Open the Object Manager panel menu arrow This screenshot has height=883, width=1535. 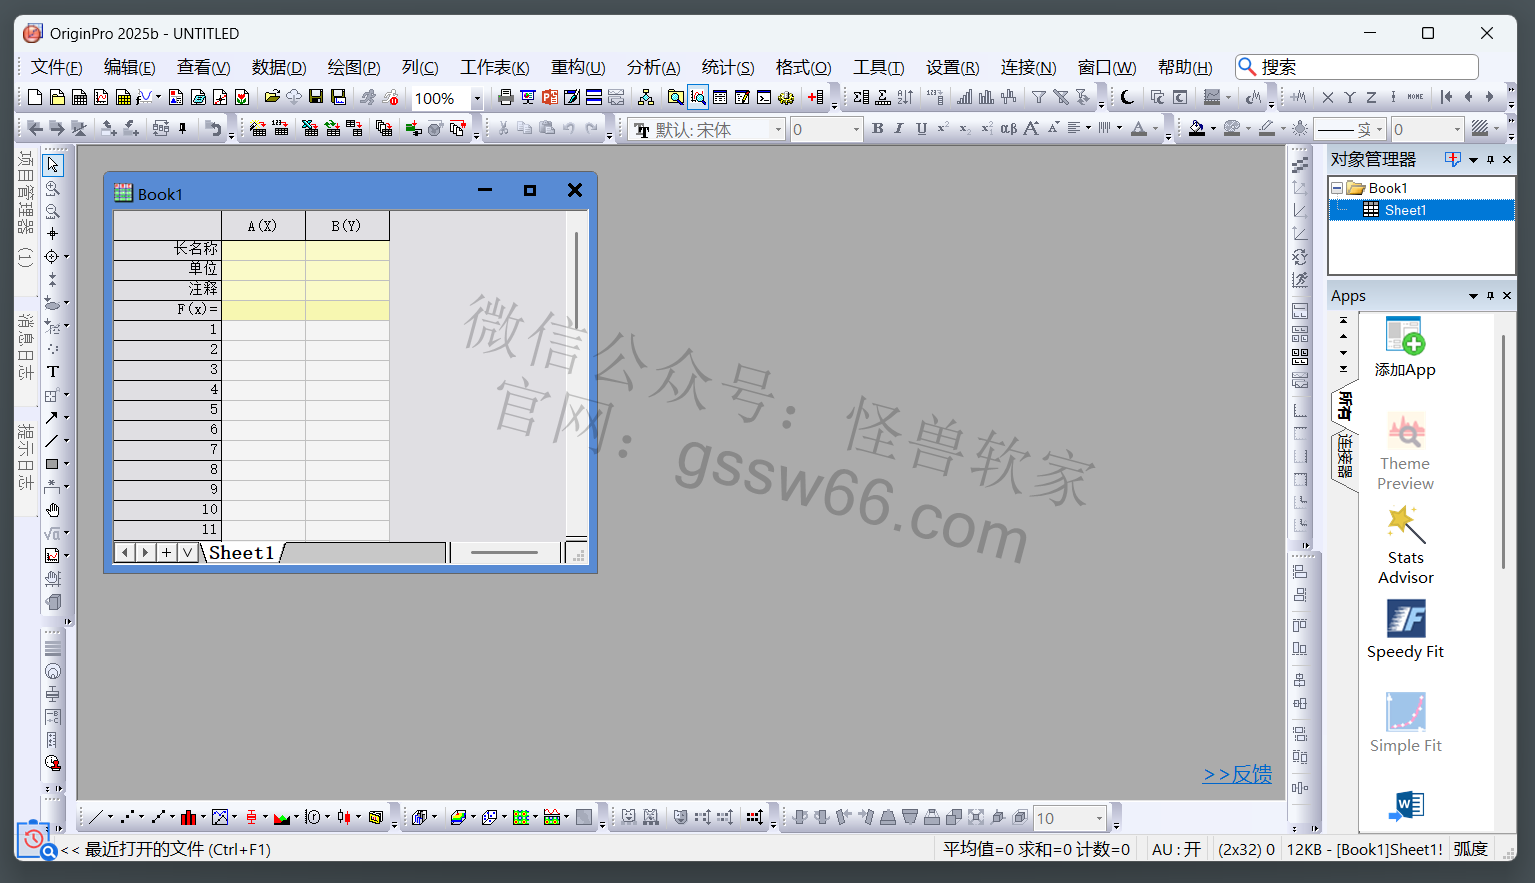point(1473,160)
